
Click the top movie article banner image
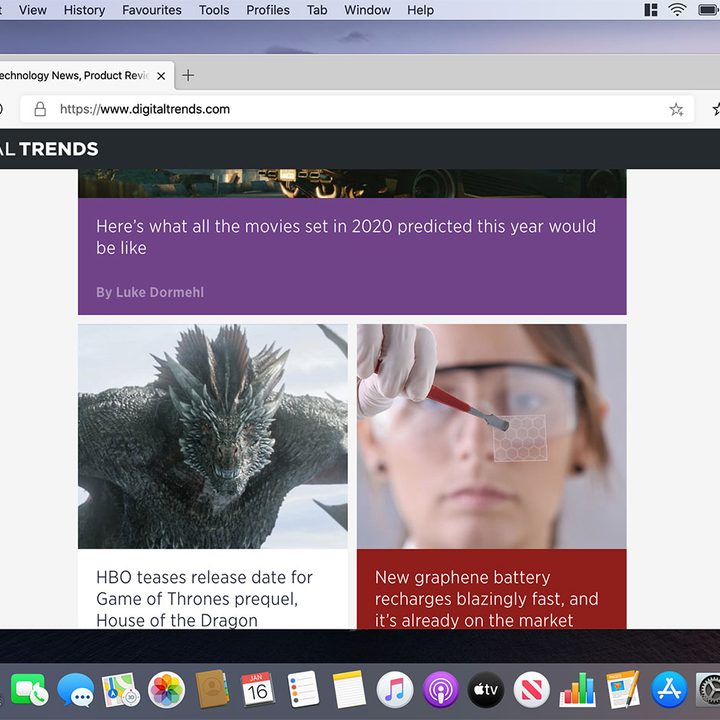tap(352, 184)
